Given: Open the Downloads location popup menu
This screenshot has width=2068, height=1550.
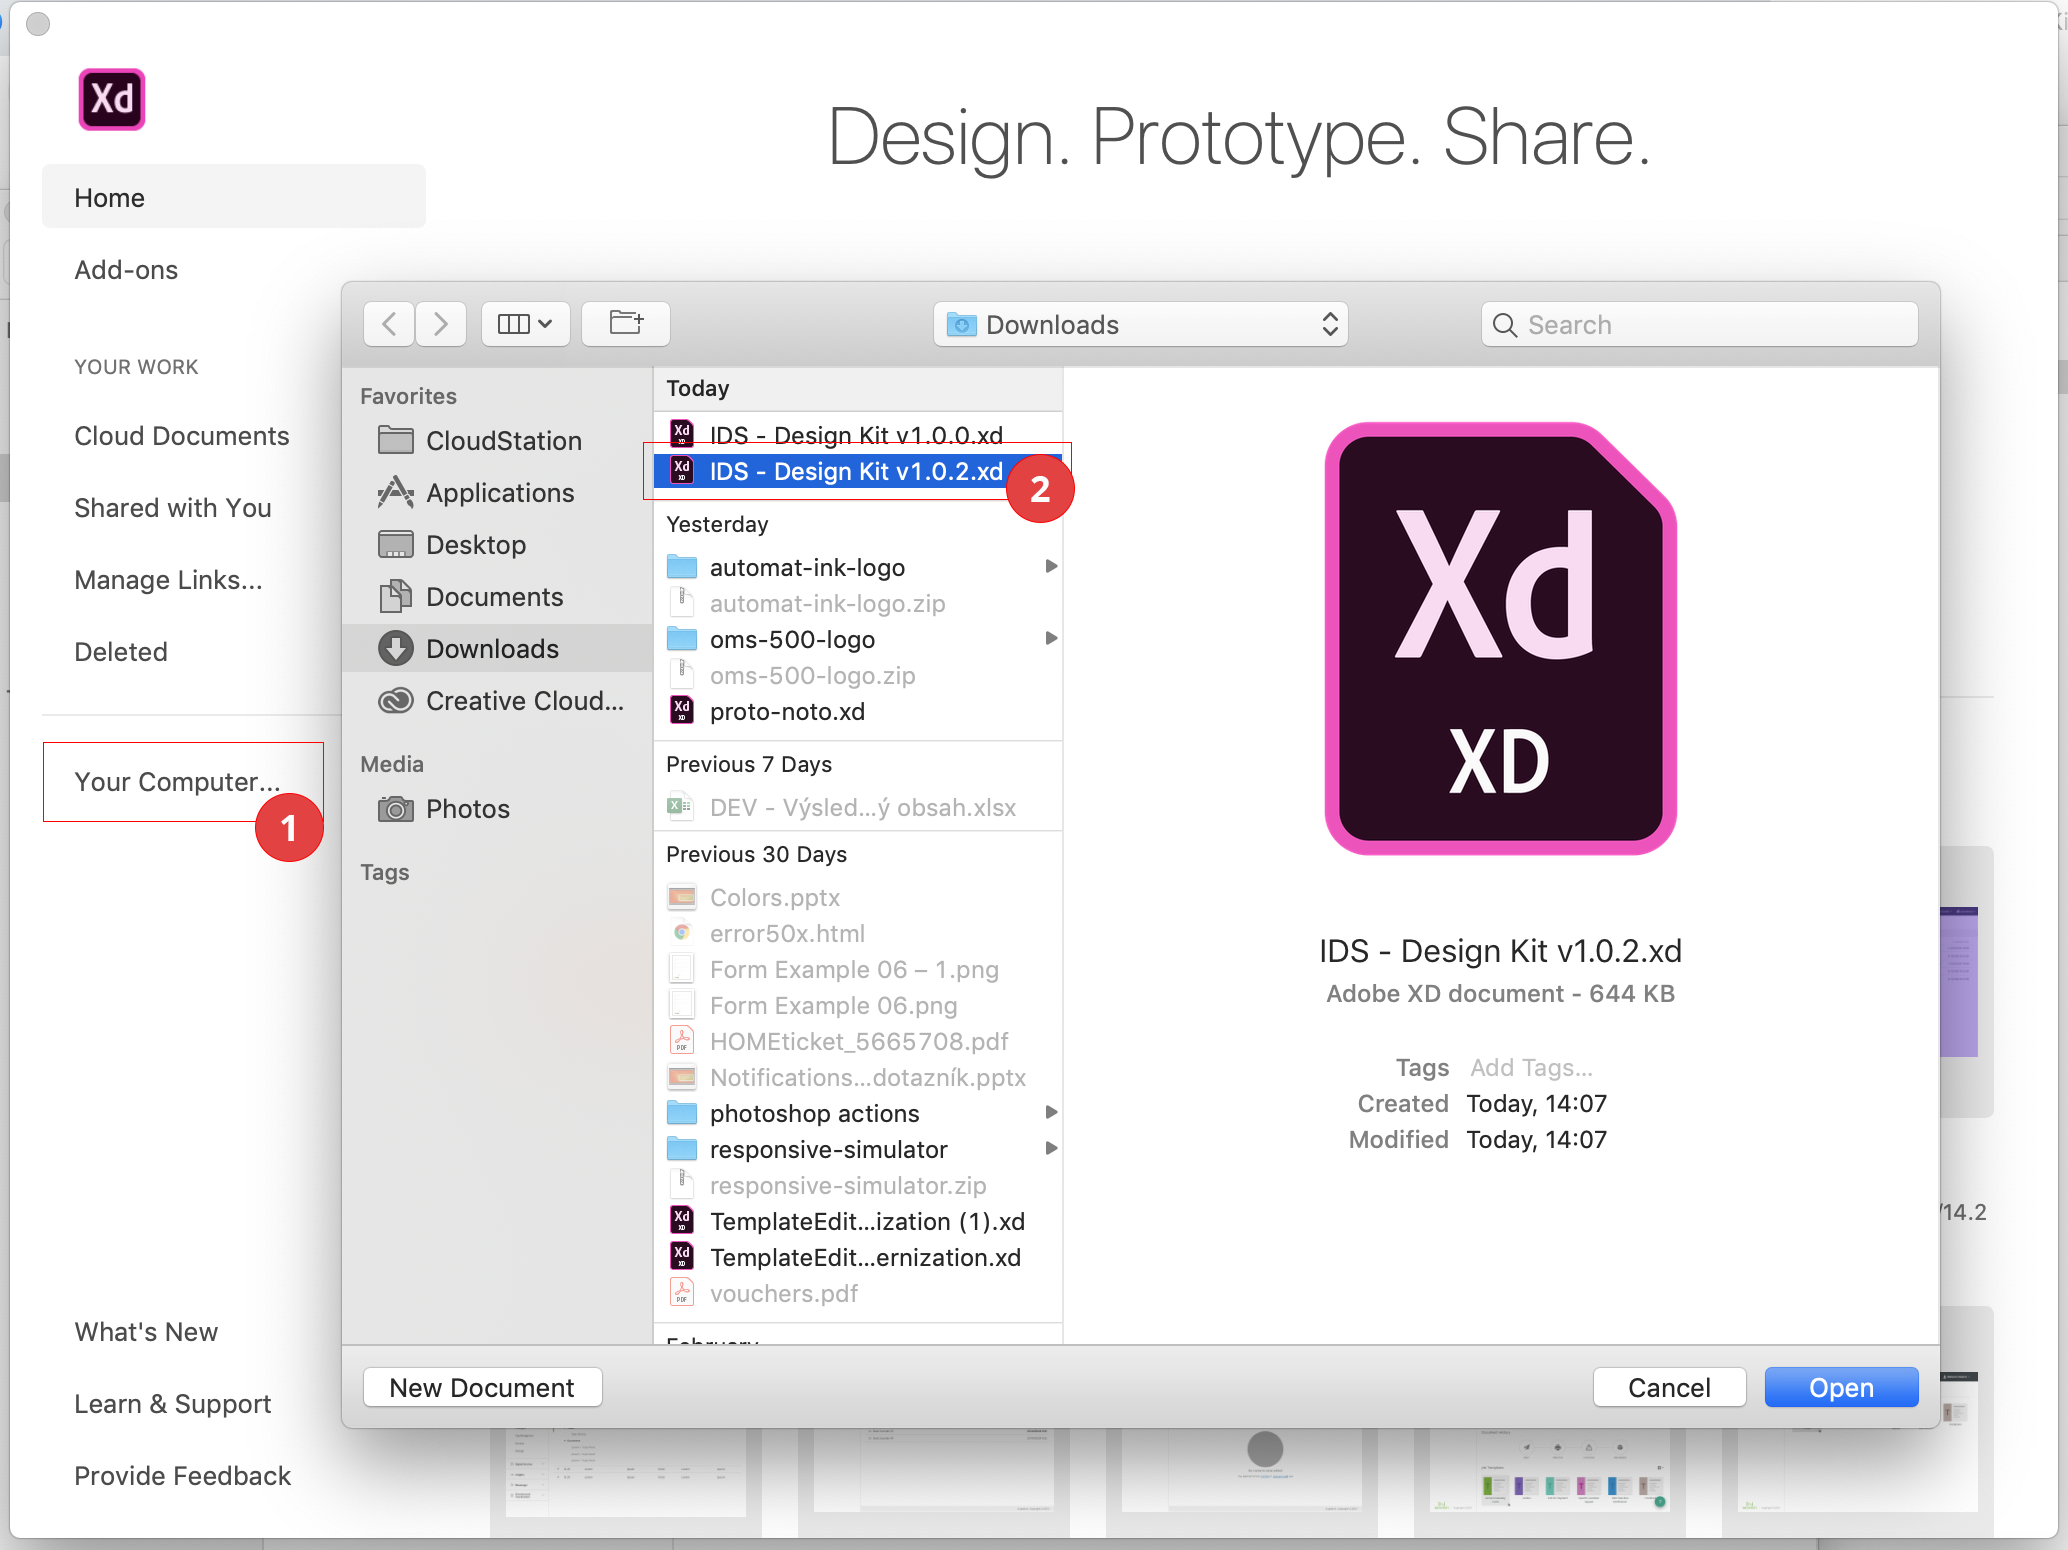Looking at the screenshot, I should point(1141,324).
